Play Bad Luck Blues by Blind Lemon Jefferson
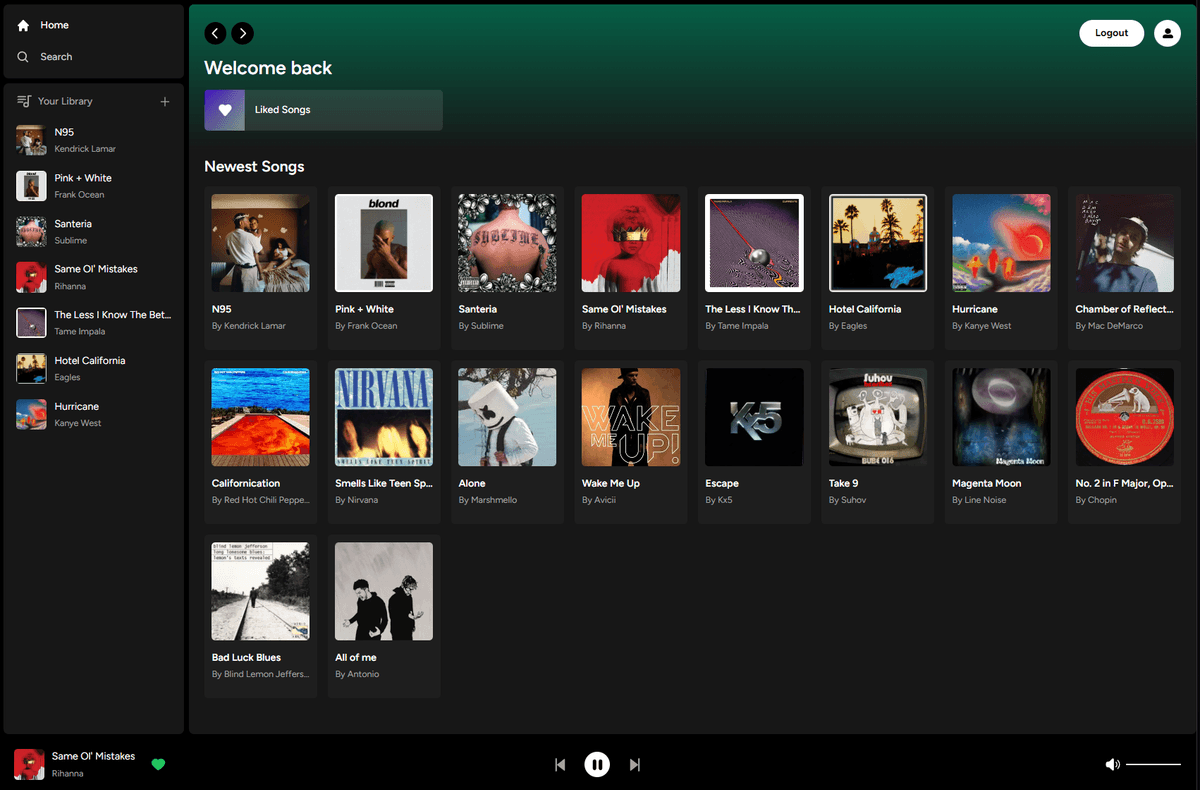The width and height of the screenshot is (1200, 790). [x=260, y=591]
